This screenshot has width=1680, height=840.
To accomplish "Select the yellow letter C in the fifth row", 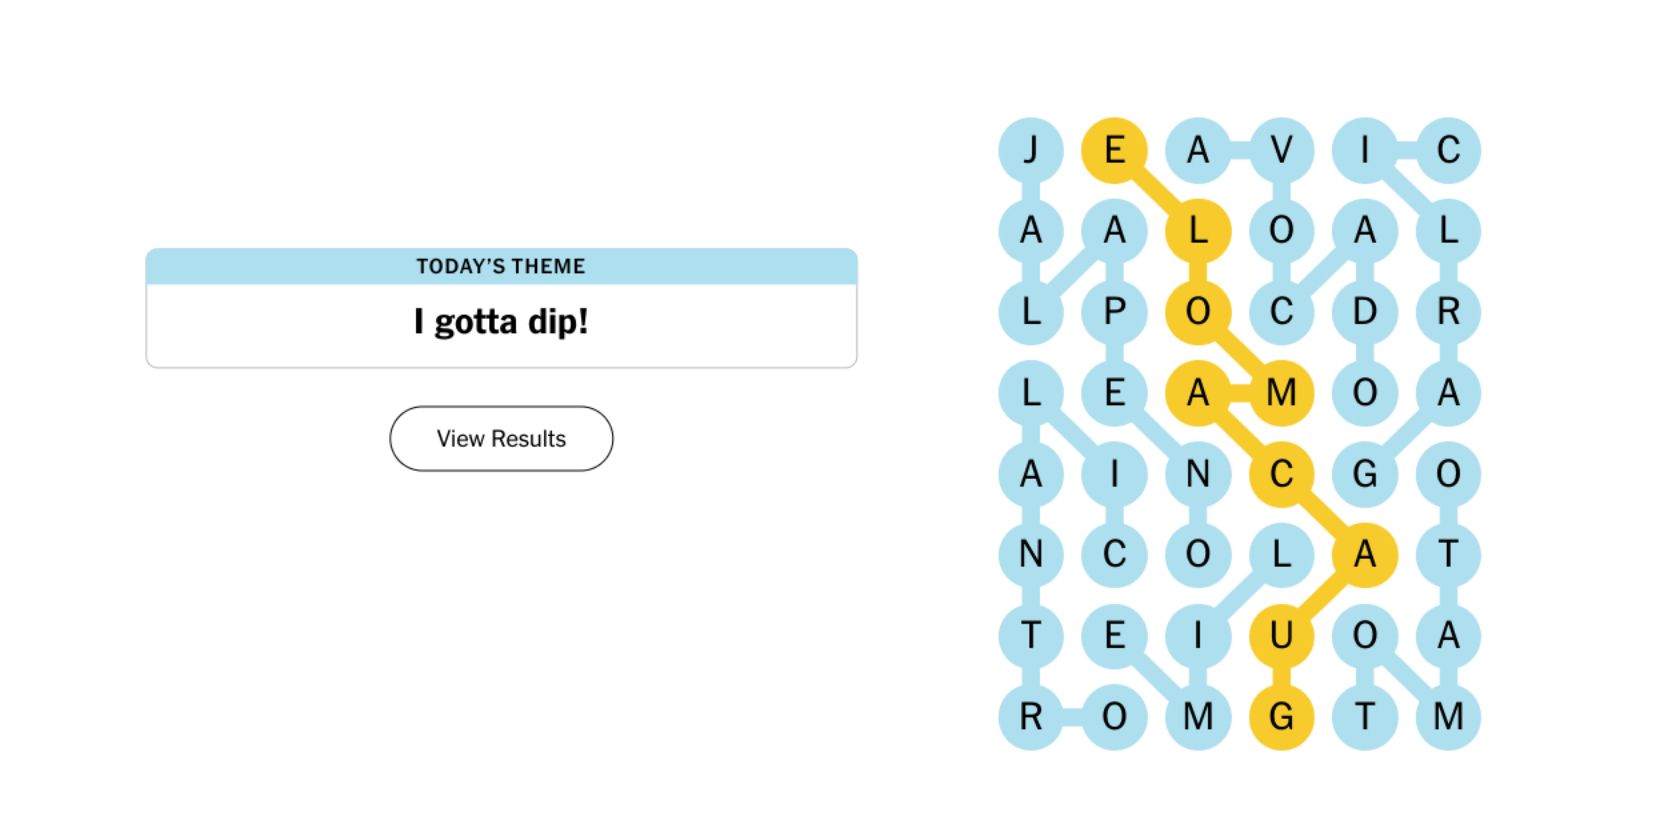I will point(1283,475).
